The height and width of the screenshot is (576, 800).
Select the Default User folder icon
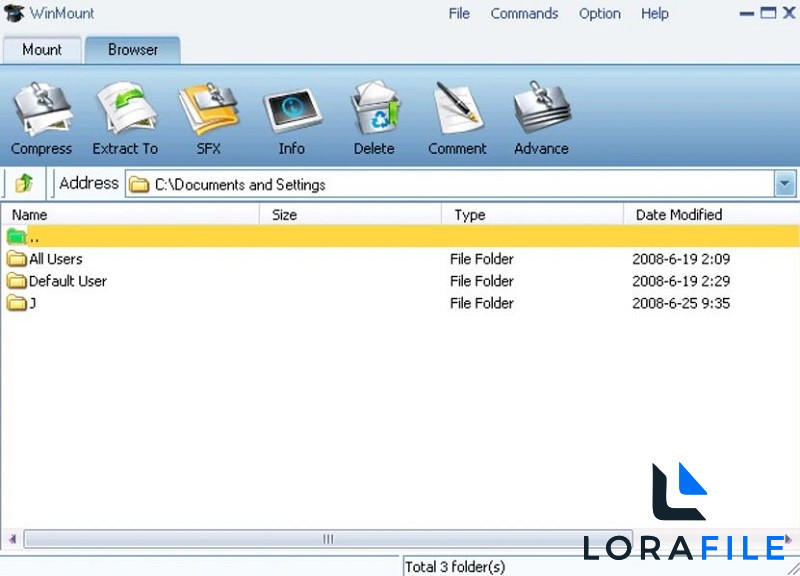click(x=17, y=281)
